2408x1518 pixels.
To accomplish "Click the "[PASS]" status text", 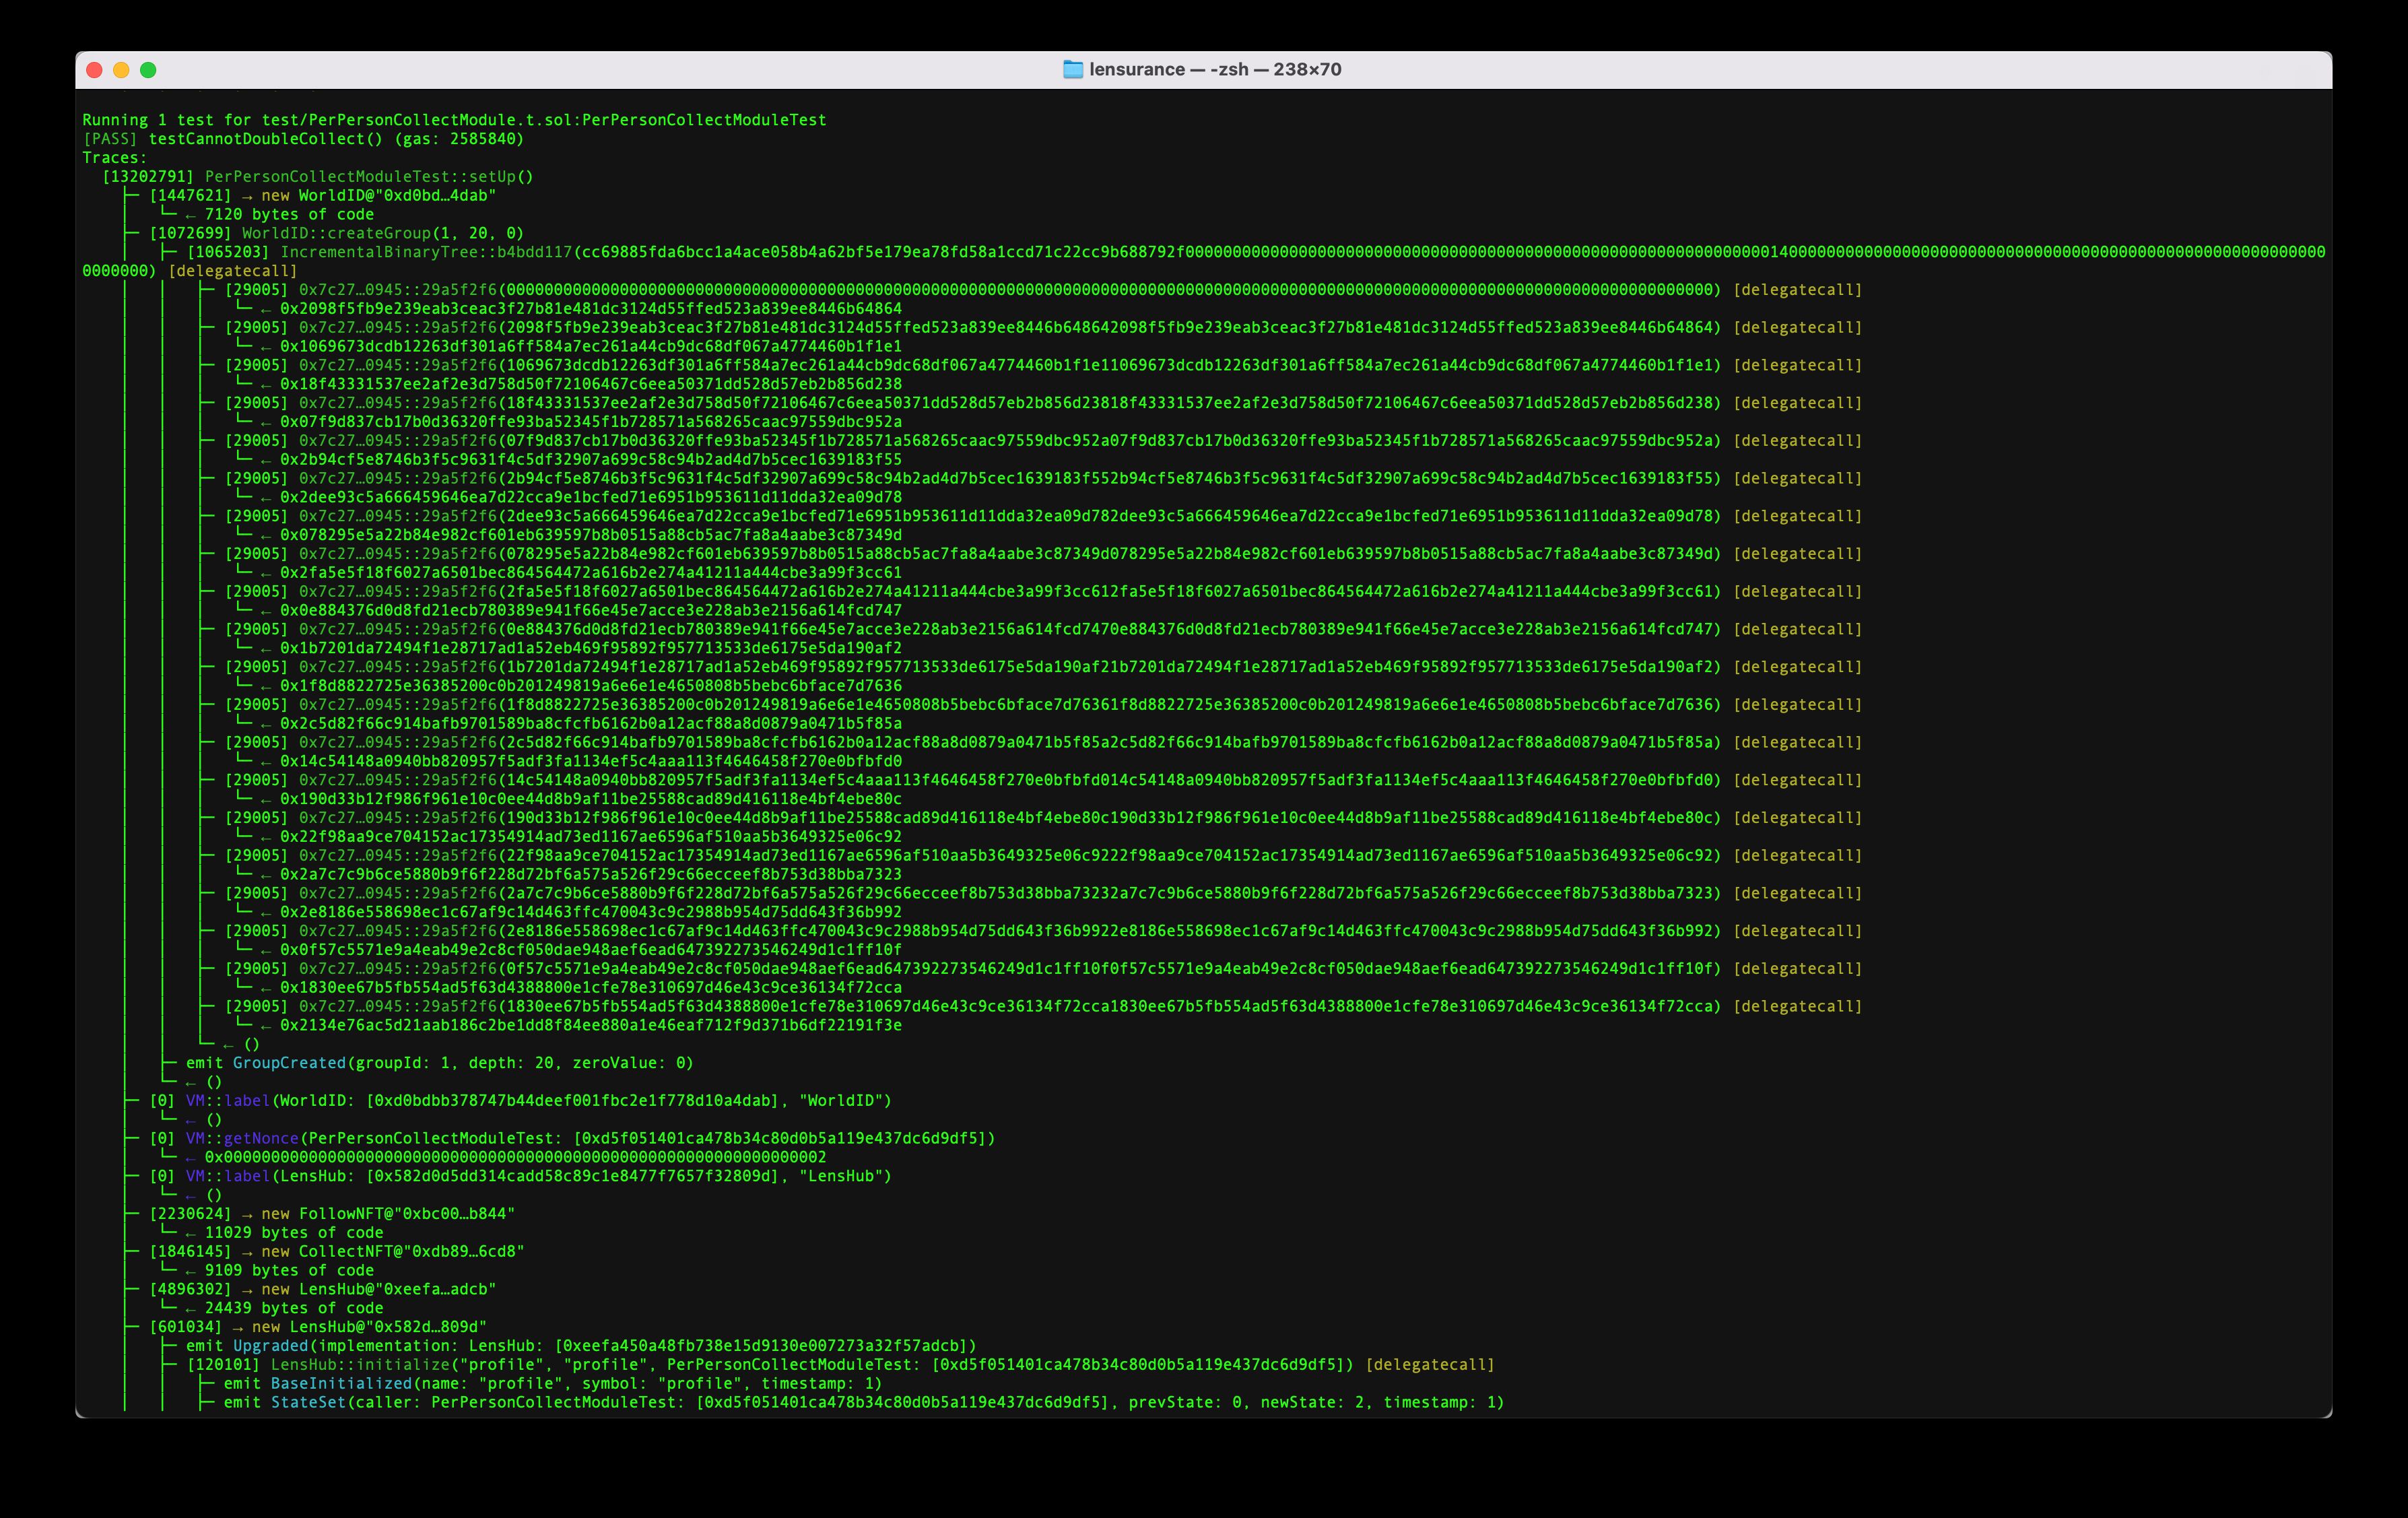I will pos(110,139).
